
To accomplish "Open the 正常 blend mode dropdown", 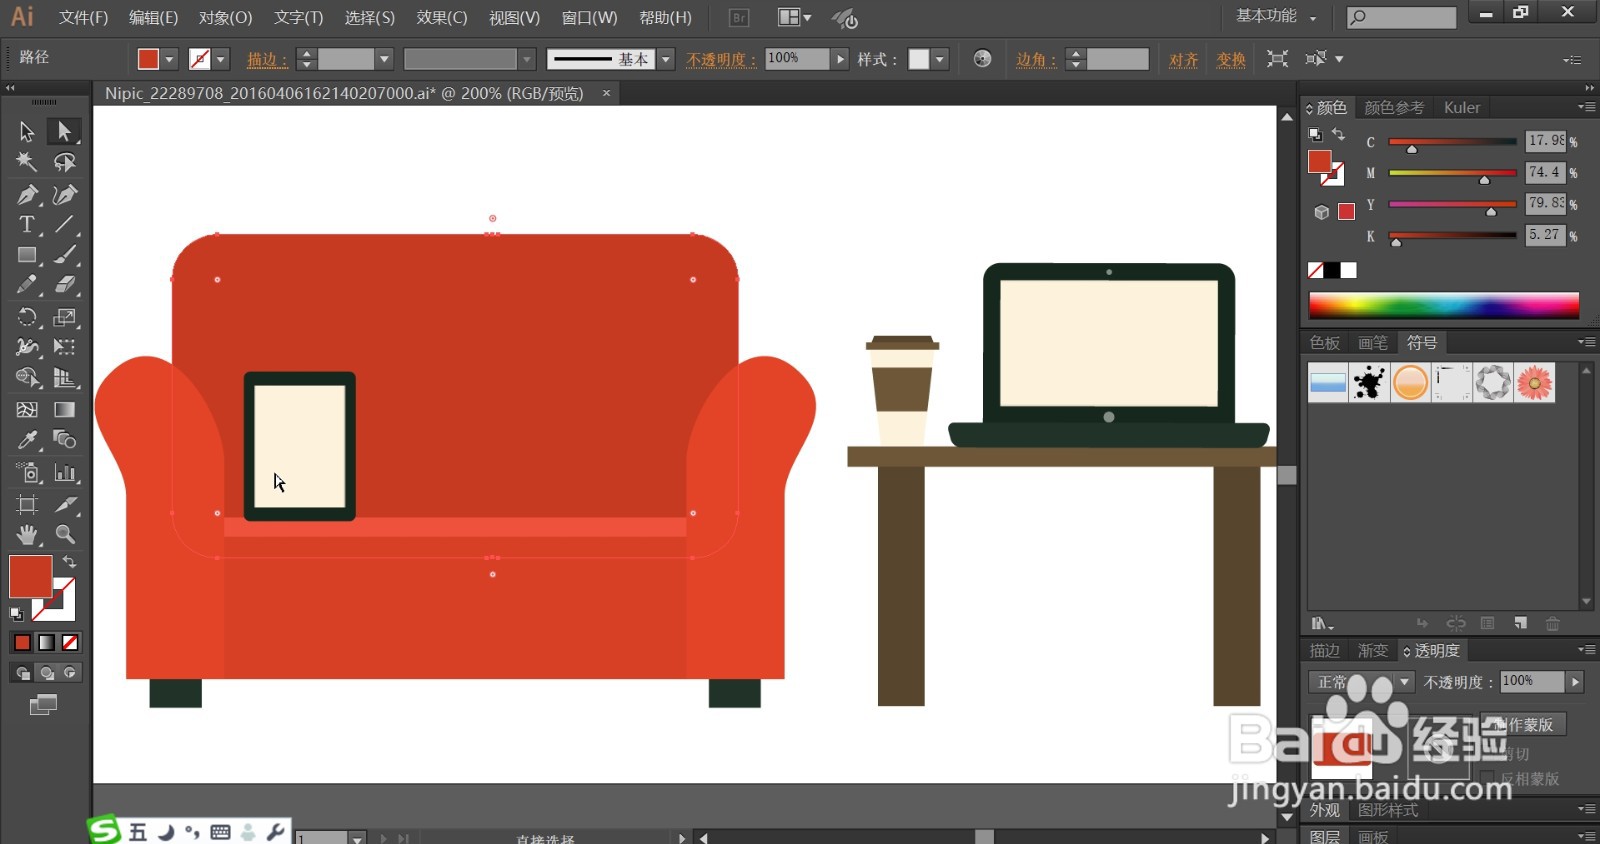I will [1360, 682].
